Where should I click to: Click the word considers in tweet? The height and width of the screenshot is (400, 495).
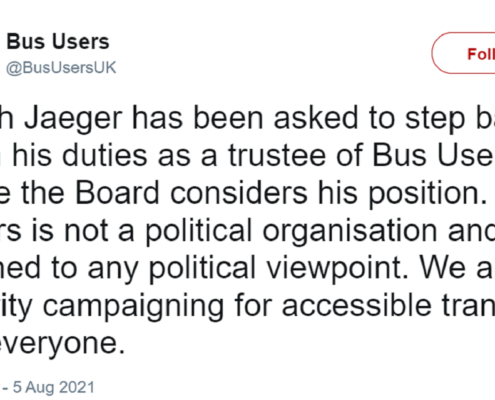tap(239, 193)
